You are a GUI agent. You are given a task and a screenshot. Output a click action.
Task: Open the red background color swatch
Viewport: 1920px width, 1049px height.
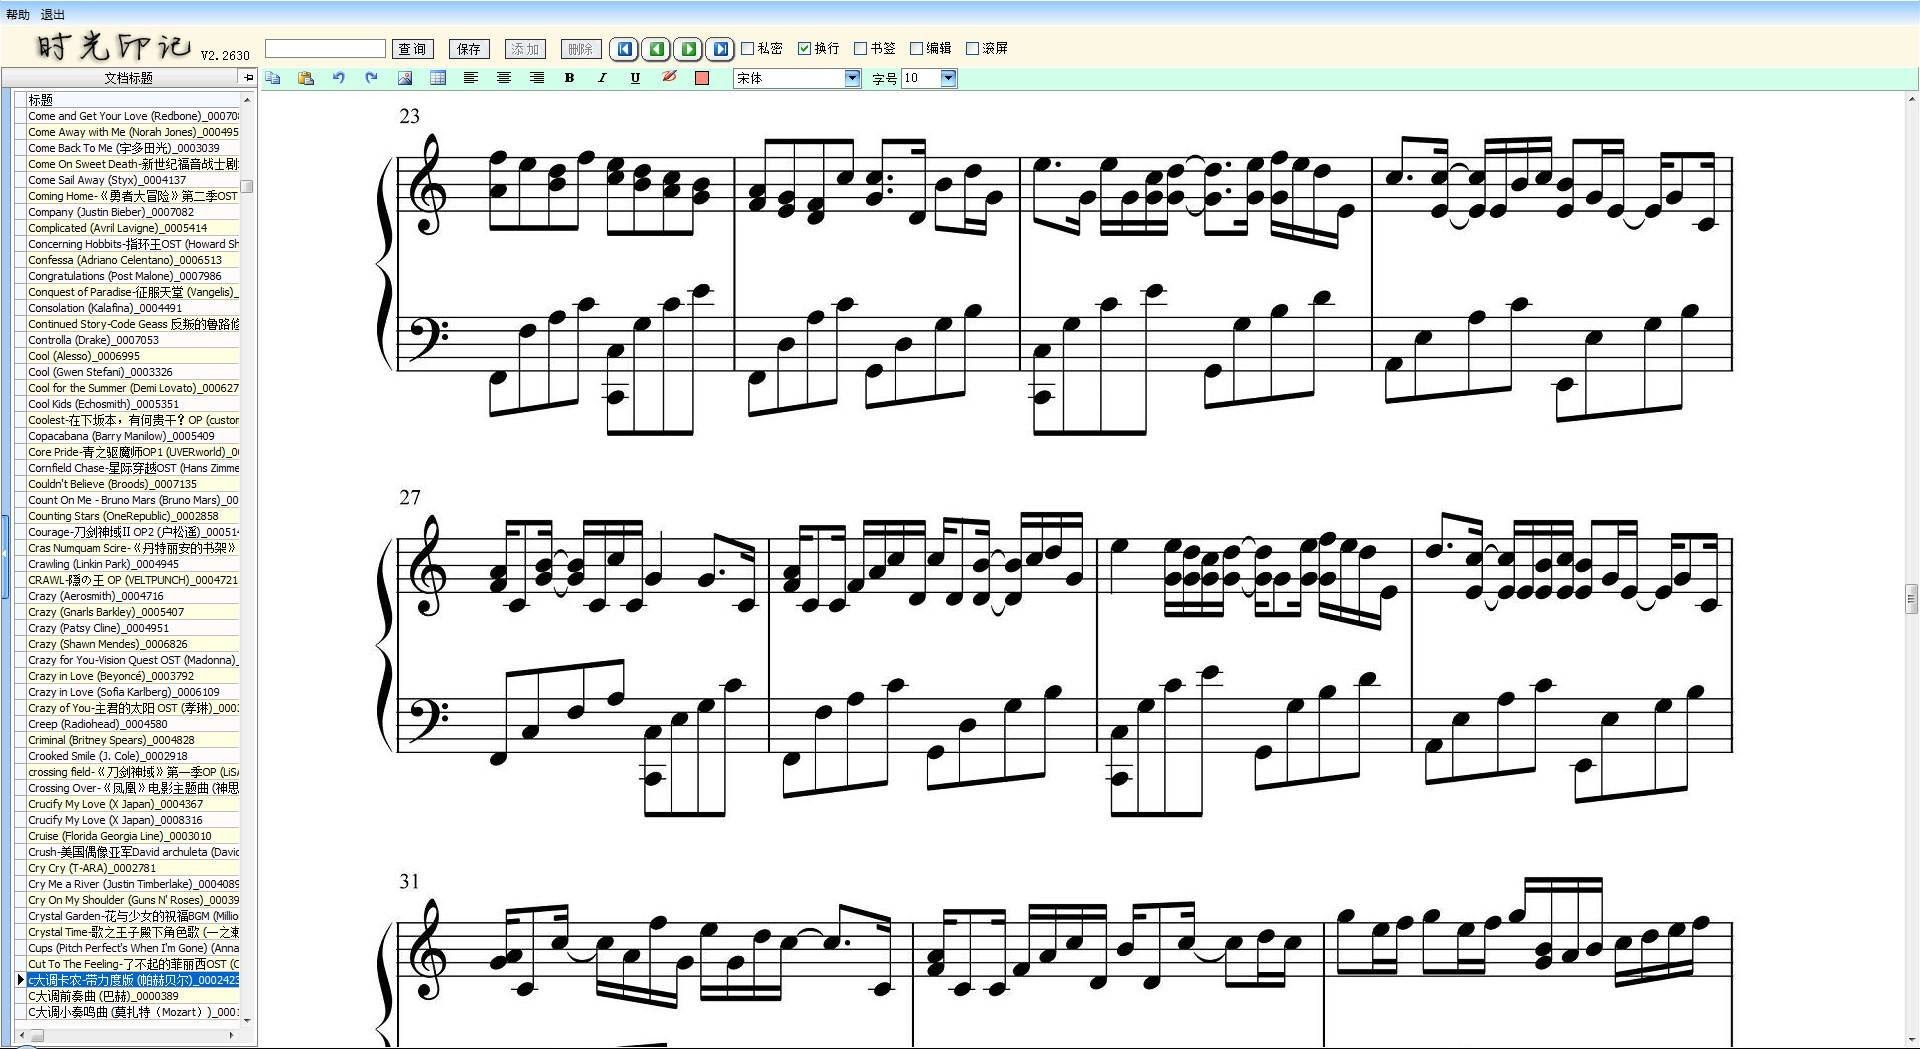point(702,78)
